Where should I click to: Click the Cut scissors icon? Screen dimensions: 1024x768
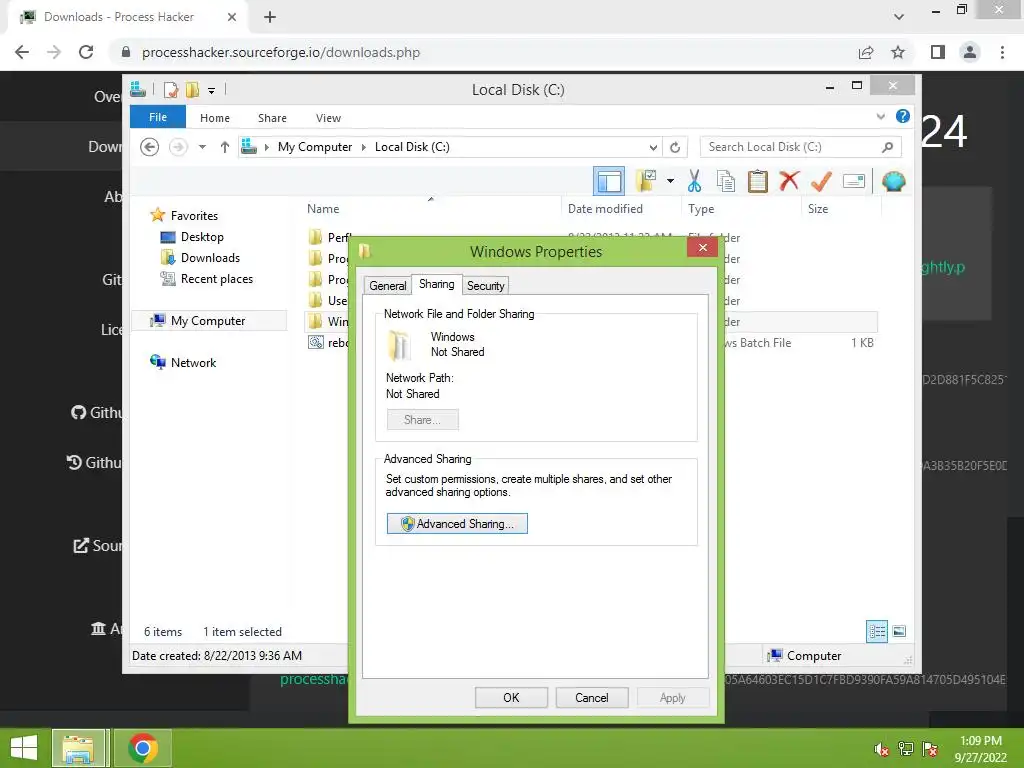point(694,181)
